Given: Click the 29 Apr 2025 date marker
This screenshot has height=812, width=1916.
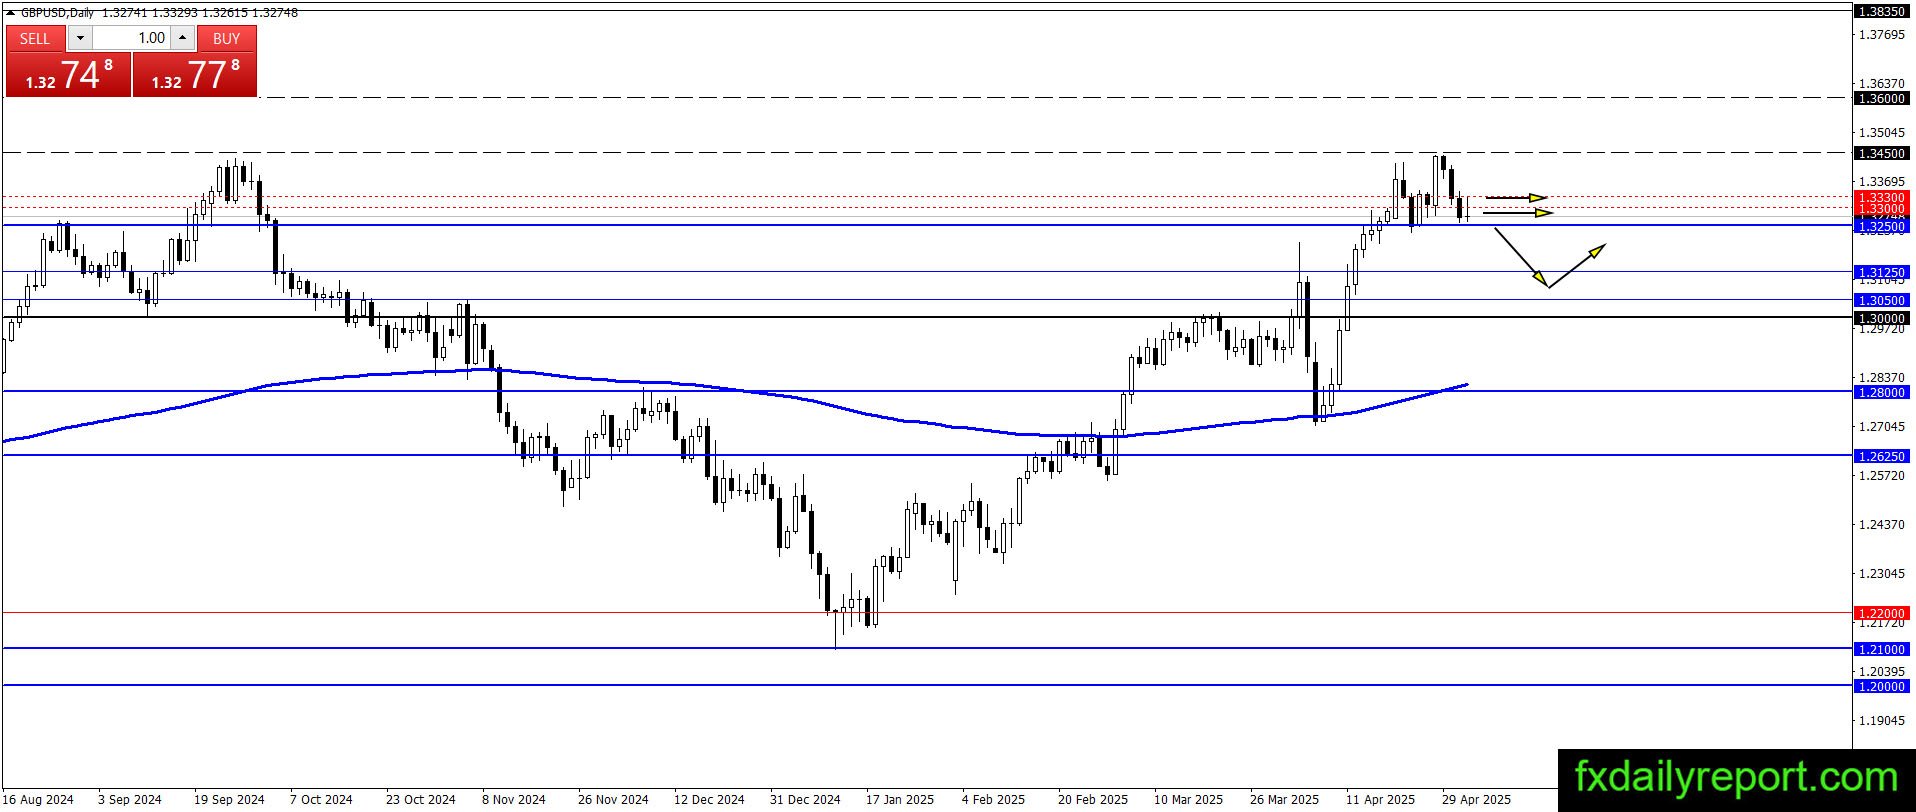Looking at the screenshot, I should 1476,800.
